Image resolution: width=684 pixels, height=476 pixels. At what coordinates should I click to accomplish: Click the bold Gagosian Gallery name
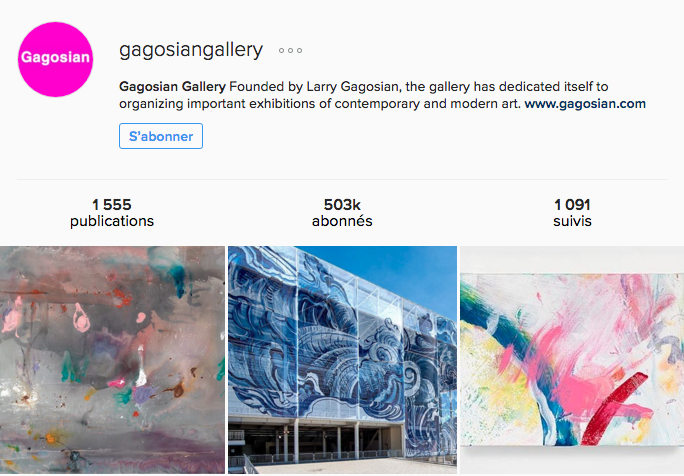[172, 86]
